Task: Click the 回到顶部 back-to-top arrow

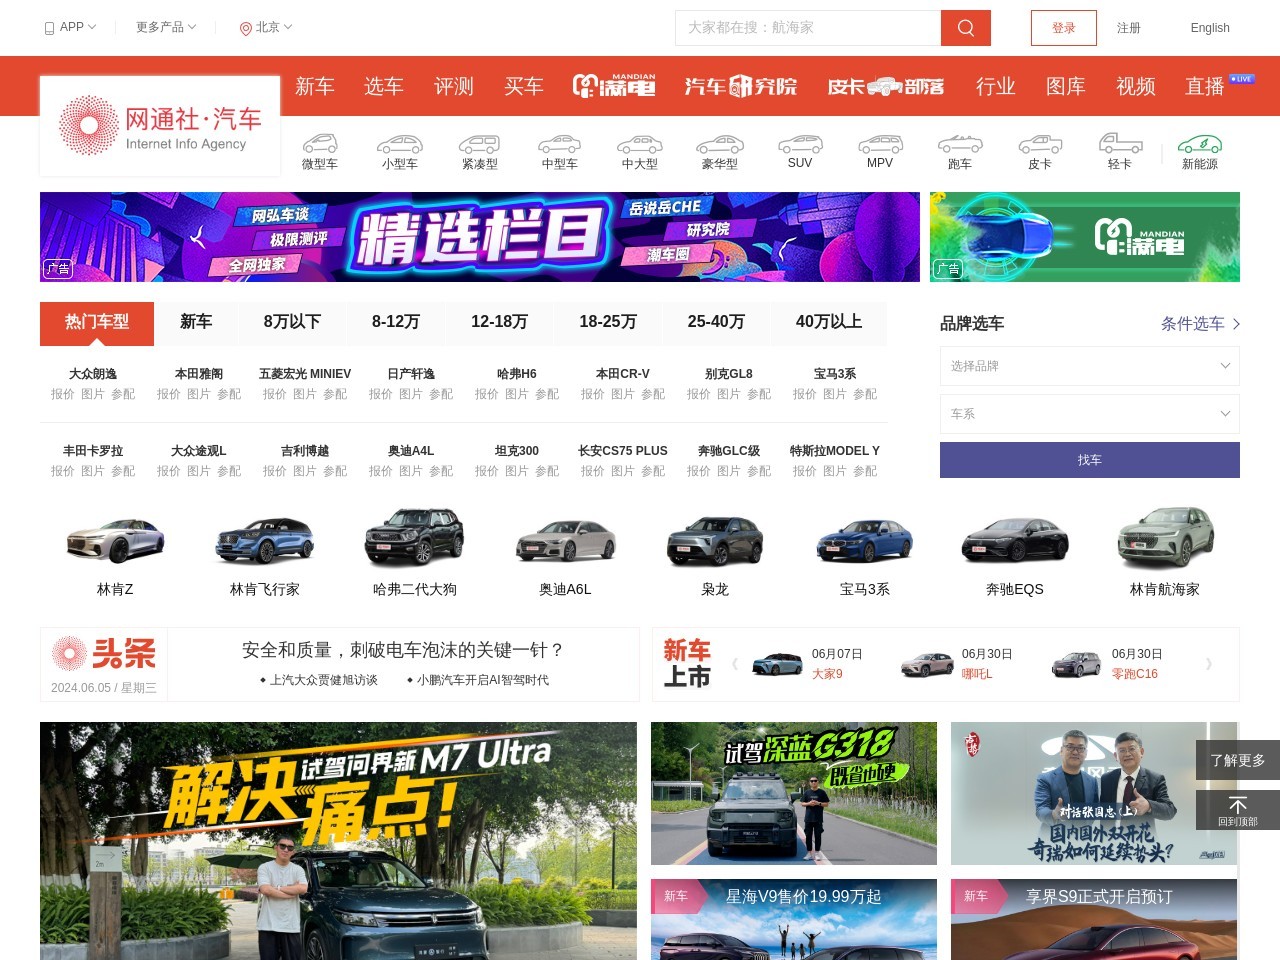Action: click(x=1238, y=808)
